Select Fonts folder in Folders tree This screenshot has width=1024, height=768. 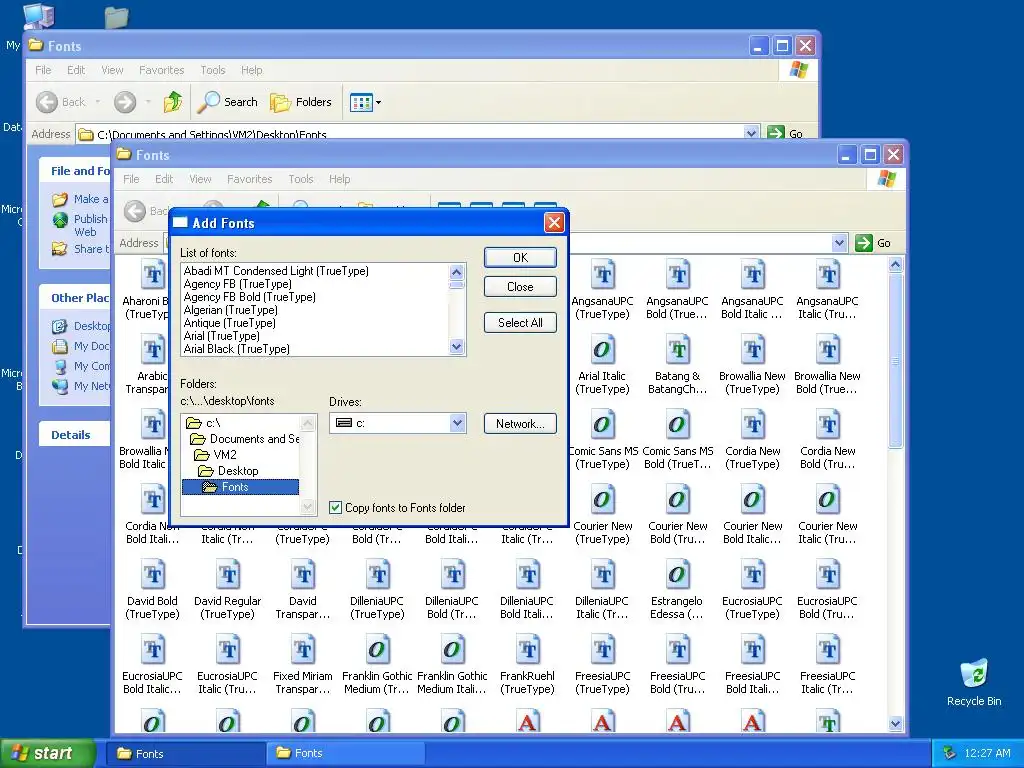(240, 487)
